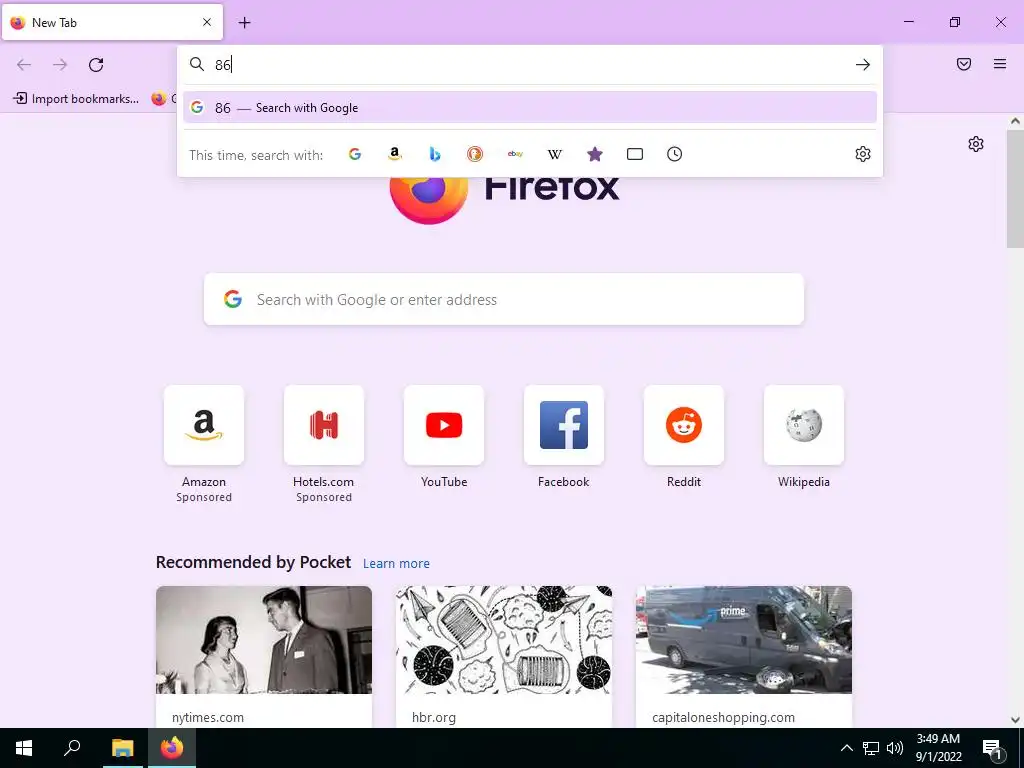Viewport: 1024px width, 768px height.
Task: Search history using clock icon
Action: point(675,154)
